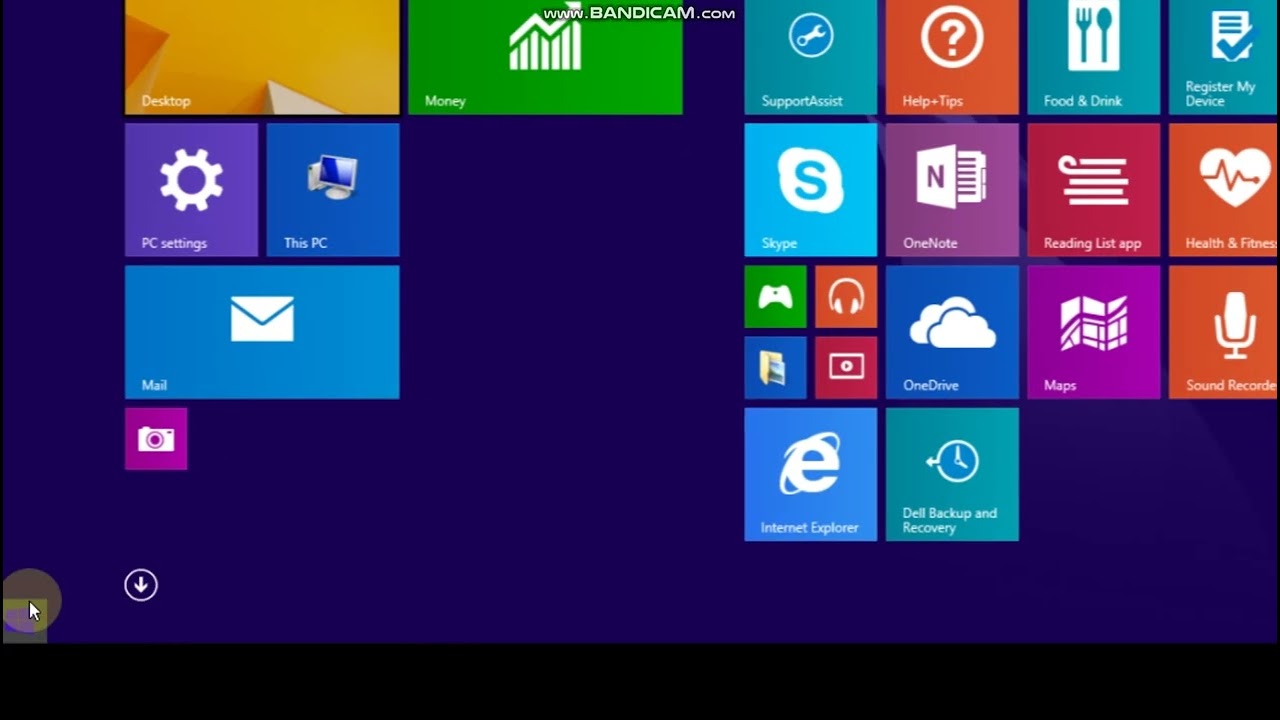This screenshot has width=1280, height=720.
Task: Launch the Money app tile
Action: (545, 57)
